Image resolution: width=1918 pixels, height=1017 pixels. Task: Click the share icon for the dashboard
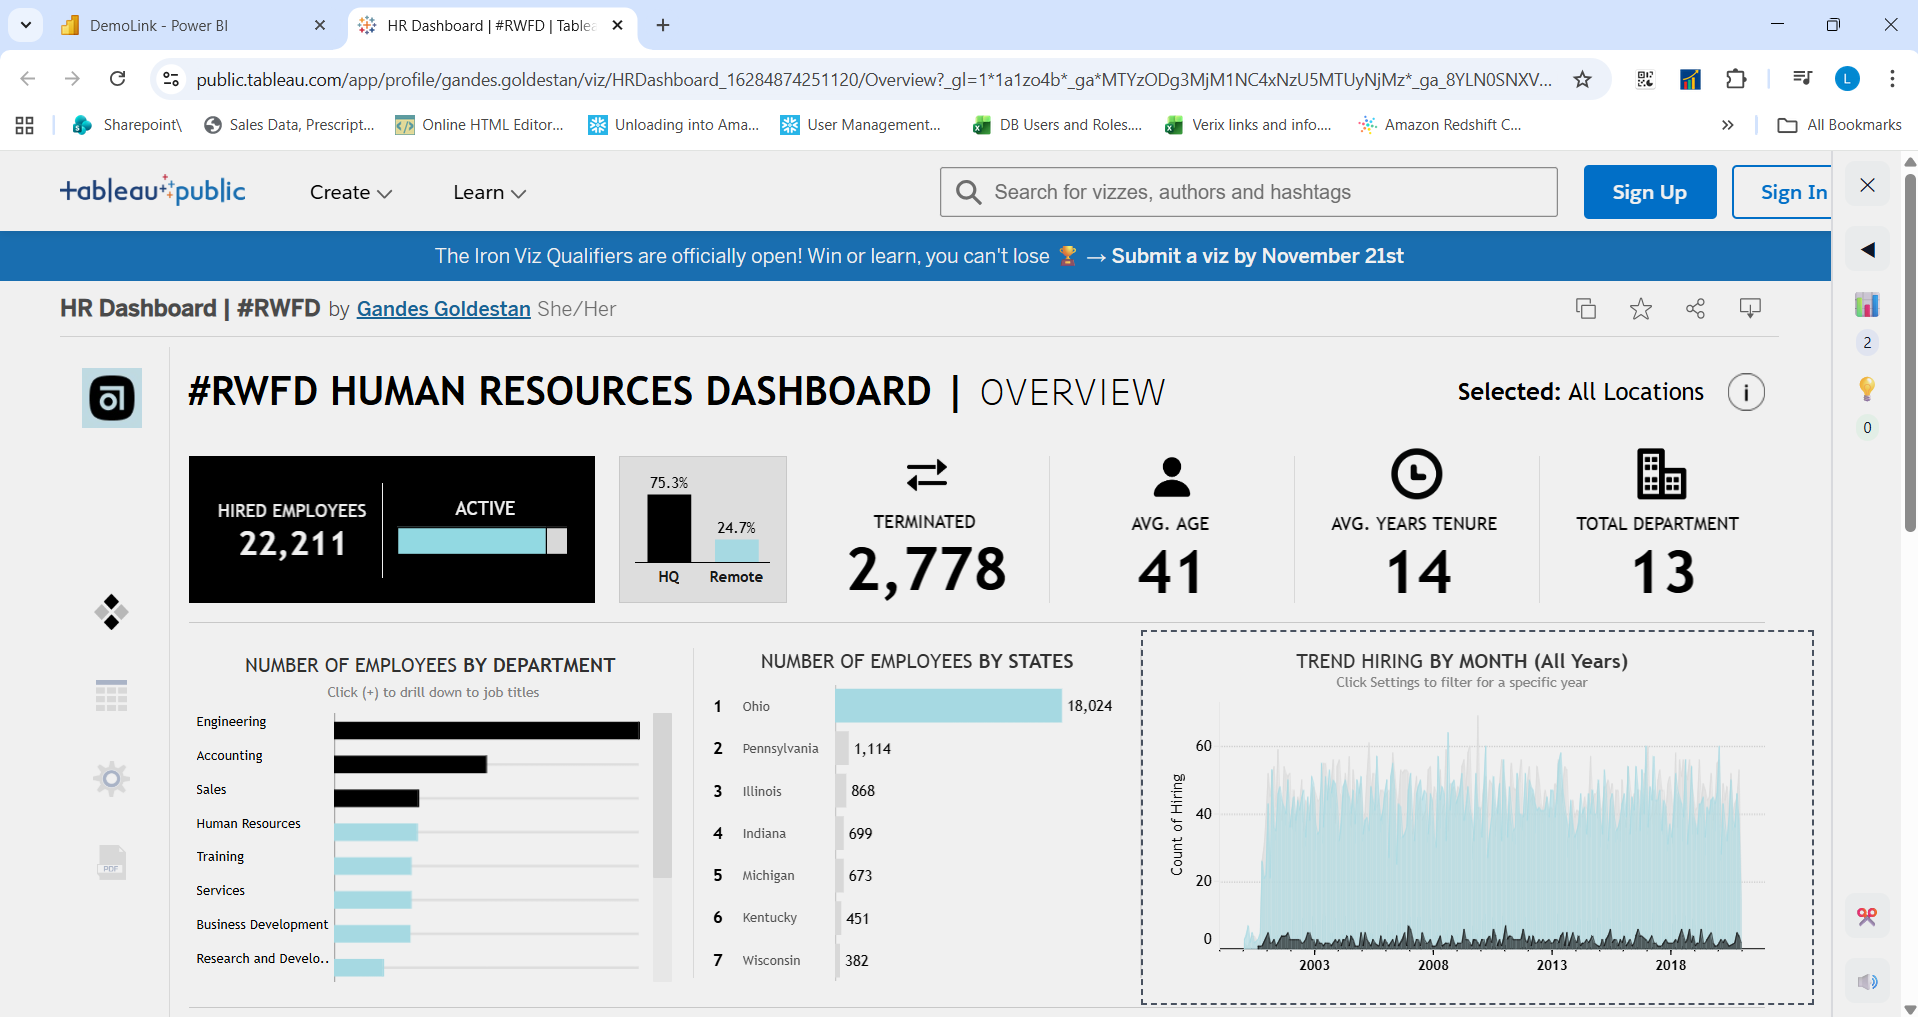pyautogui.click(x=1696, y=308)
